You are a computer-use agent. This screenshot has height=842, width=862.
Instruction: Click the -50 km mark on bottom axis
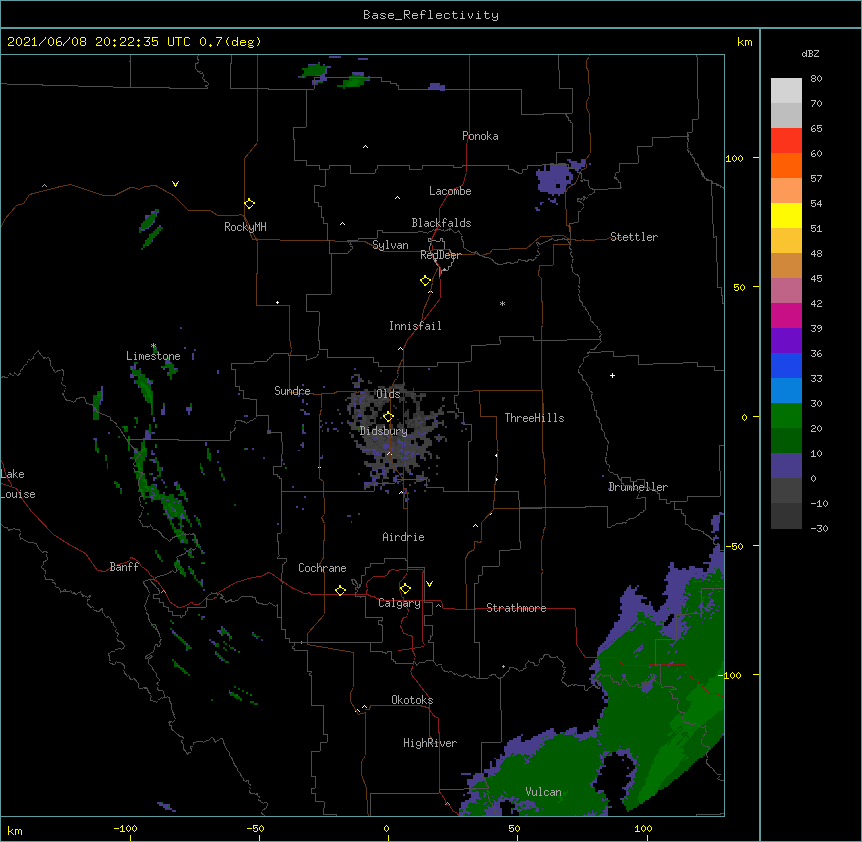[x=255, y=828]
